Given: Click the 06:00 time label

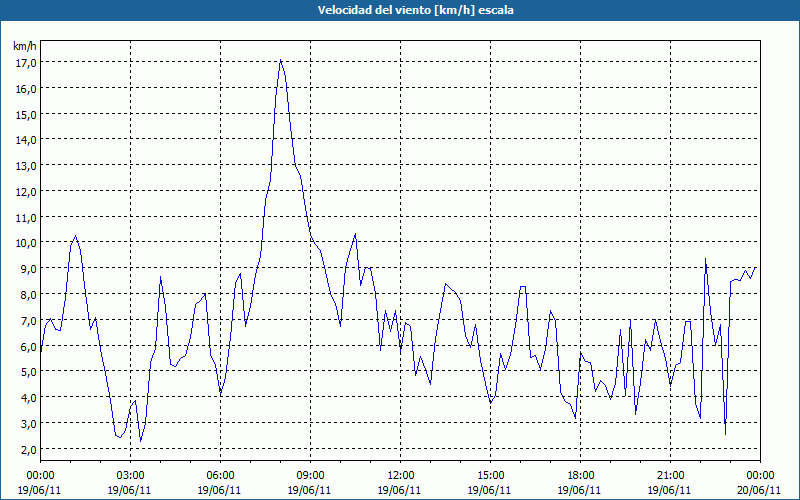Looking at the screenshot, I should pos(220,476).
